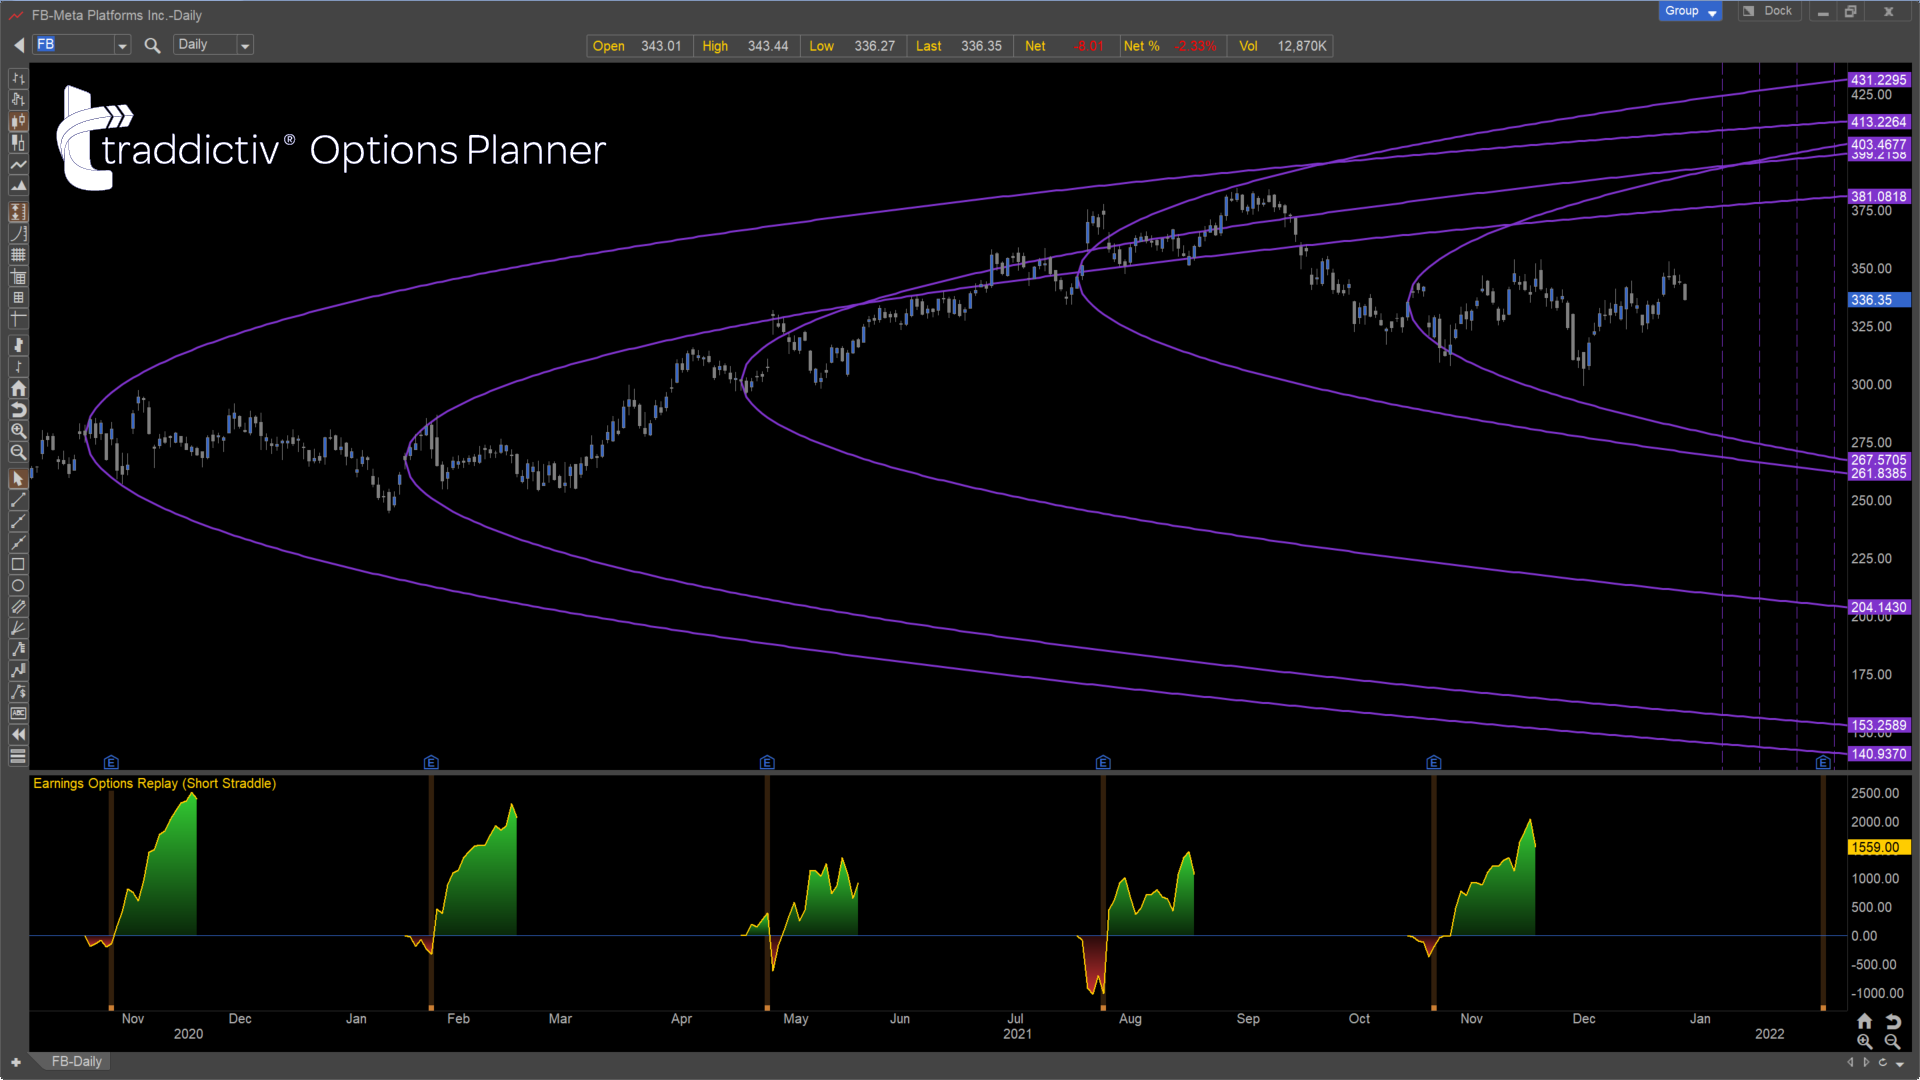Image resolution: width=1920 pixels, height=1080 pixels.
Task: Toggle chart grid lines icon
Action: pyautogui.click(x=18, y=255)
